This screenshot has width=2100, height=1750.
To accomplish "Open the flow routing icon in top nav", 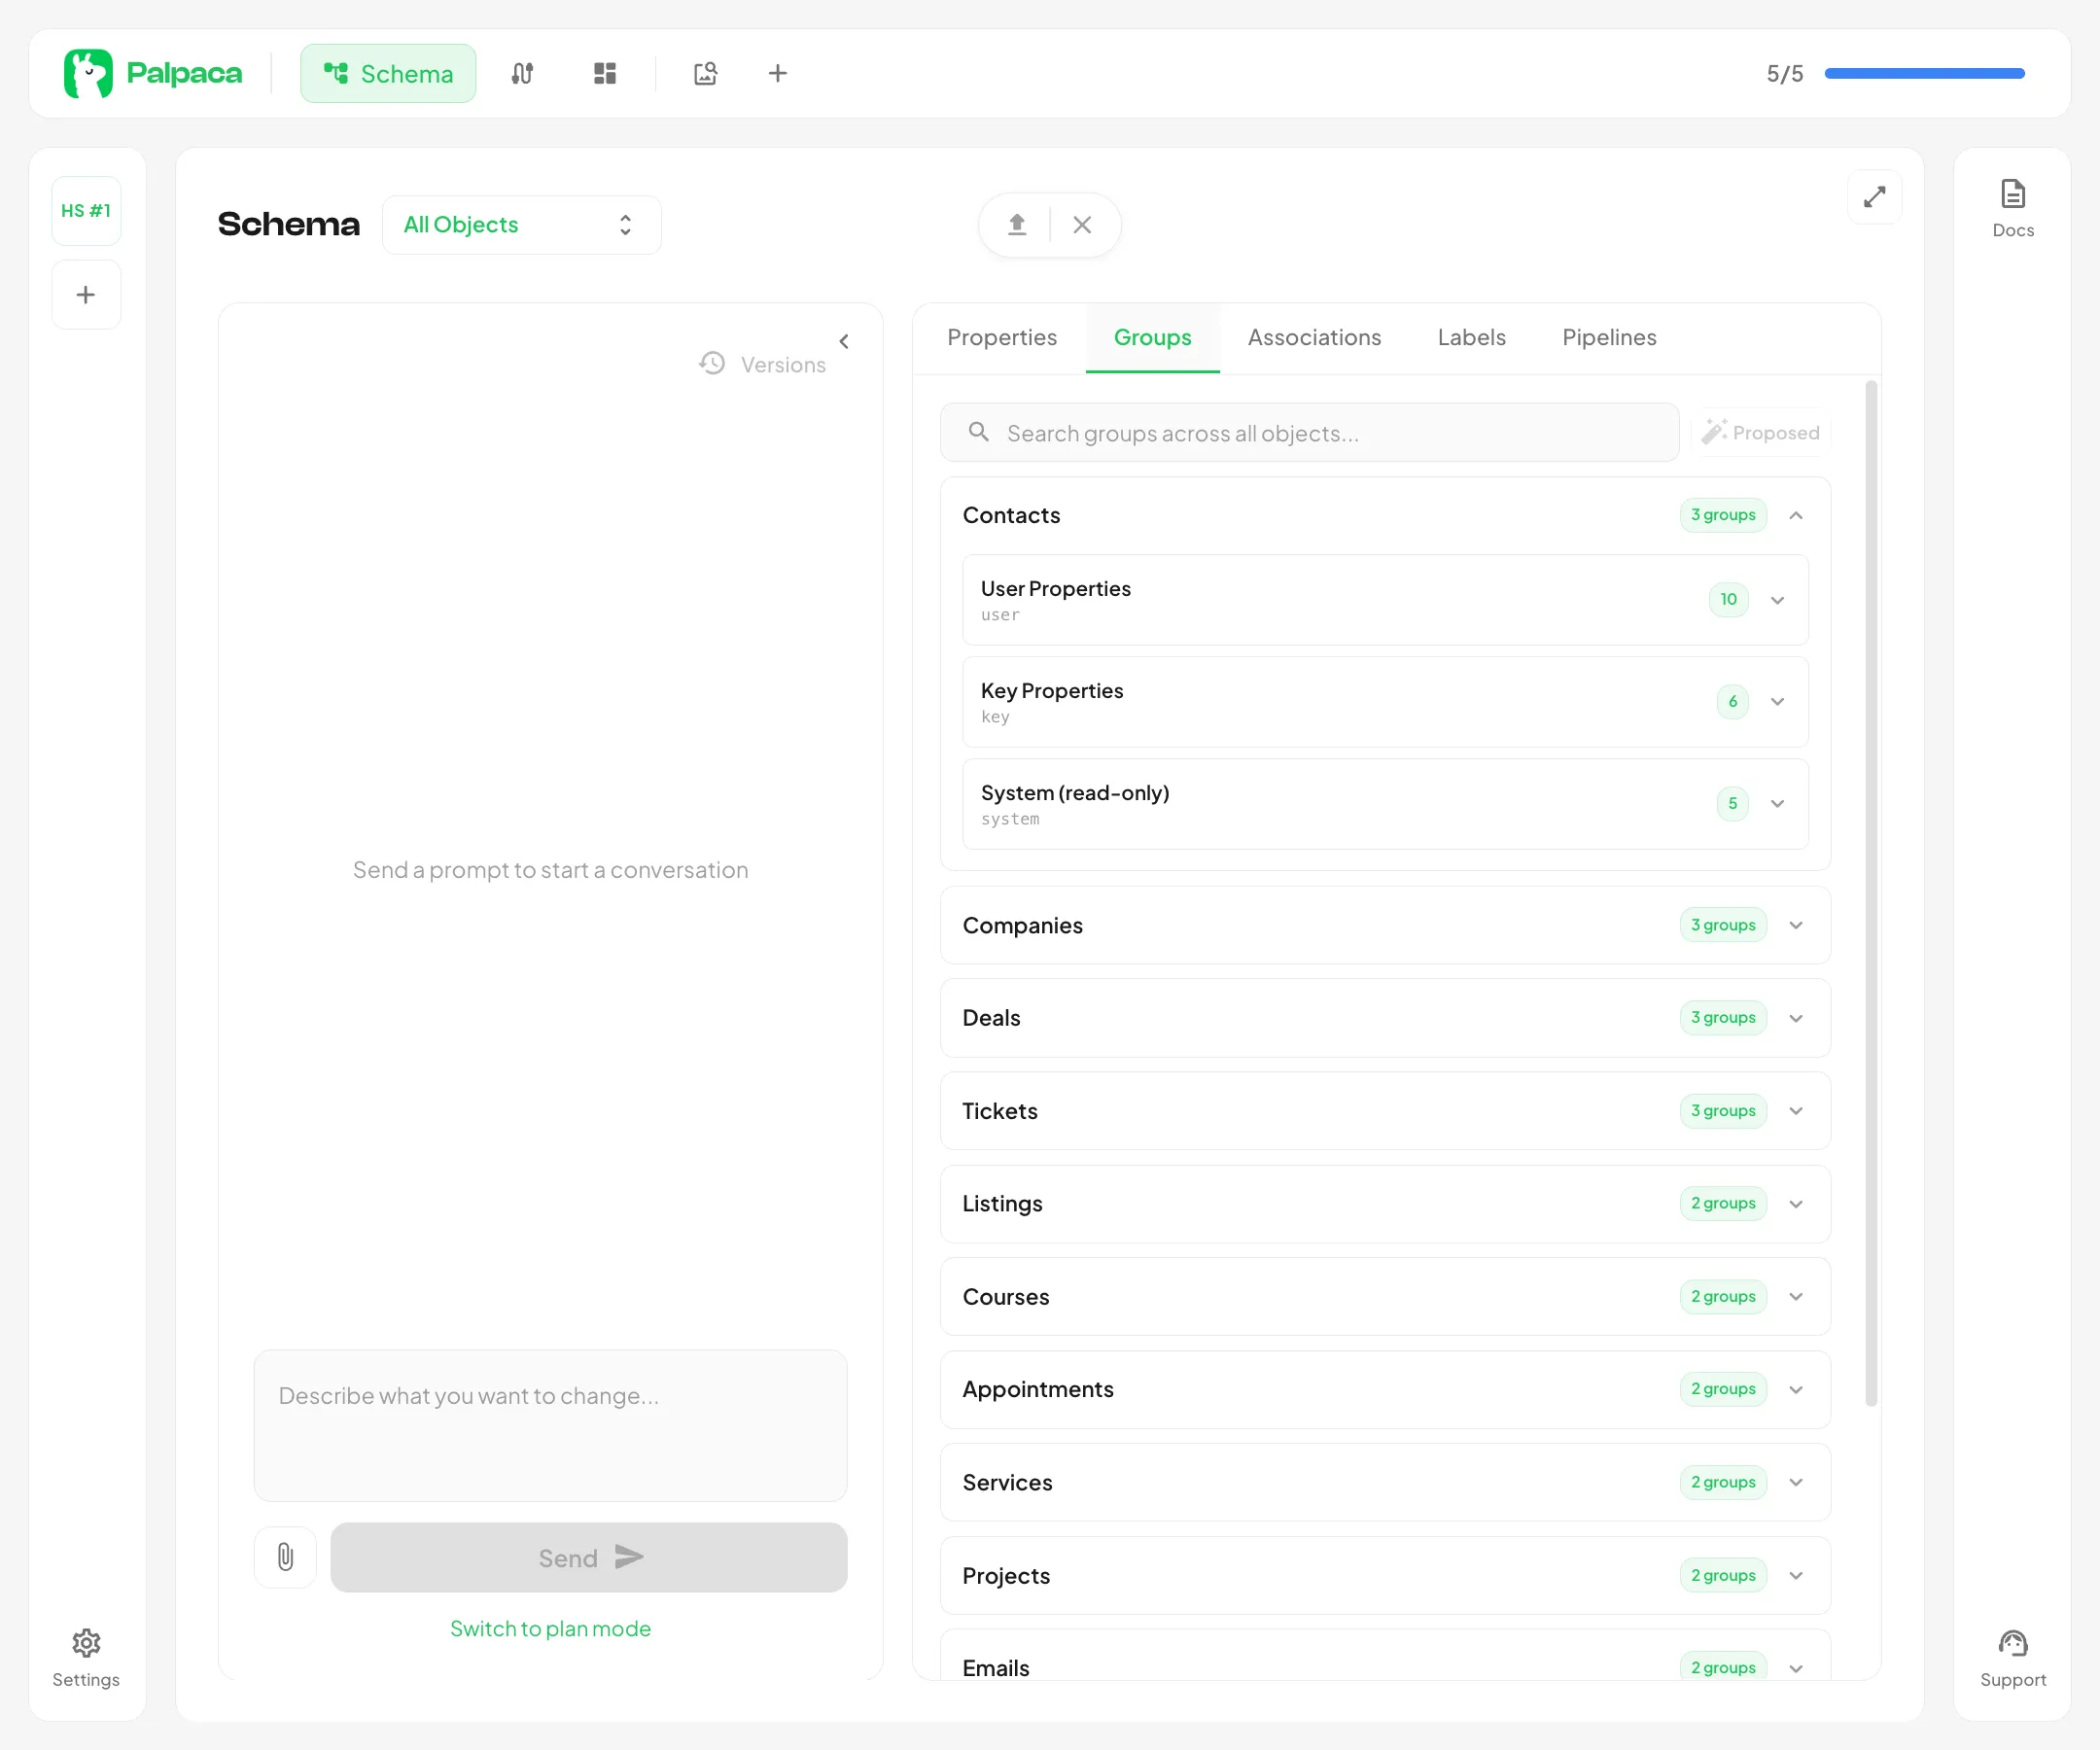I will tap(522, 73).
